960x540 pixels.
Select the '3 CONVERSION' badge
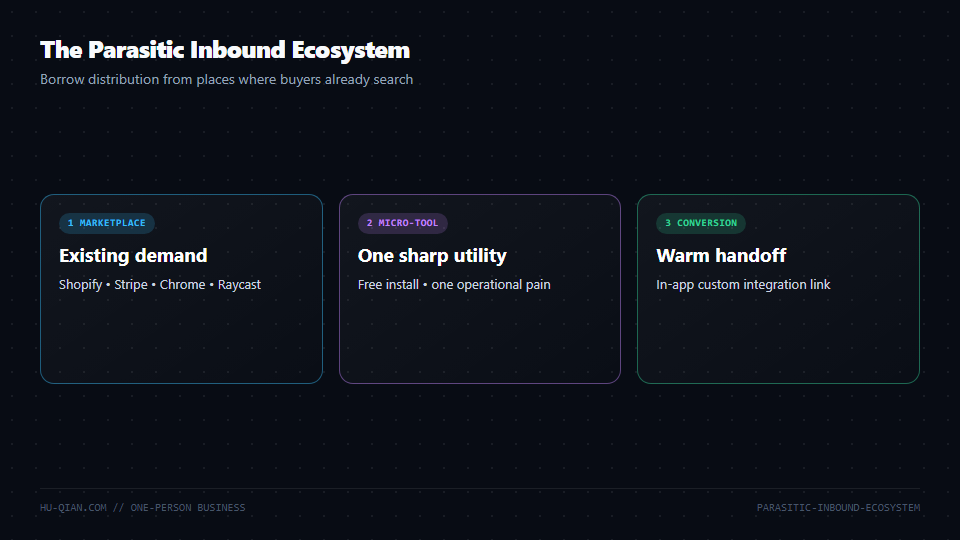point(701,223)
